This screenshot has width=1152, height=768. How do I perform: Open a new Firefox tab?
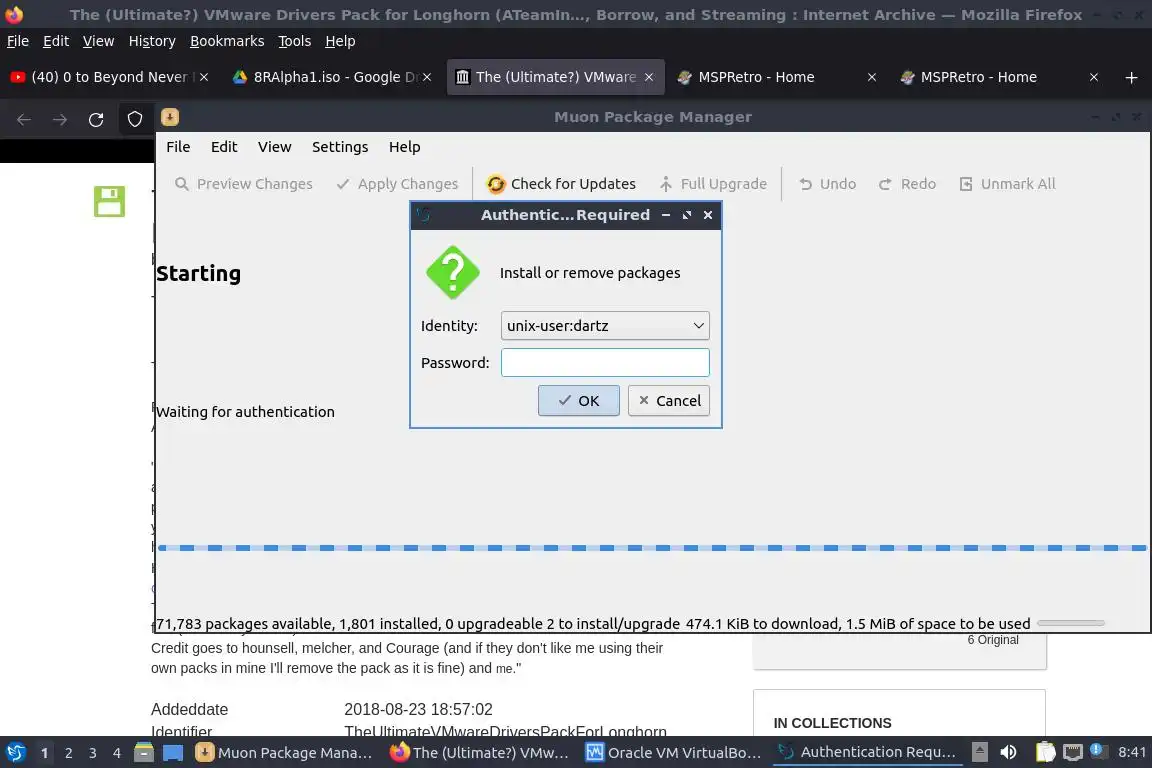(1131, 77)
